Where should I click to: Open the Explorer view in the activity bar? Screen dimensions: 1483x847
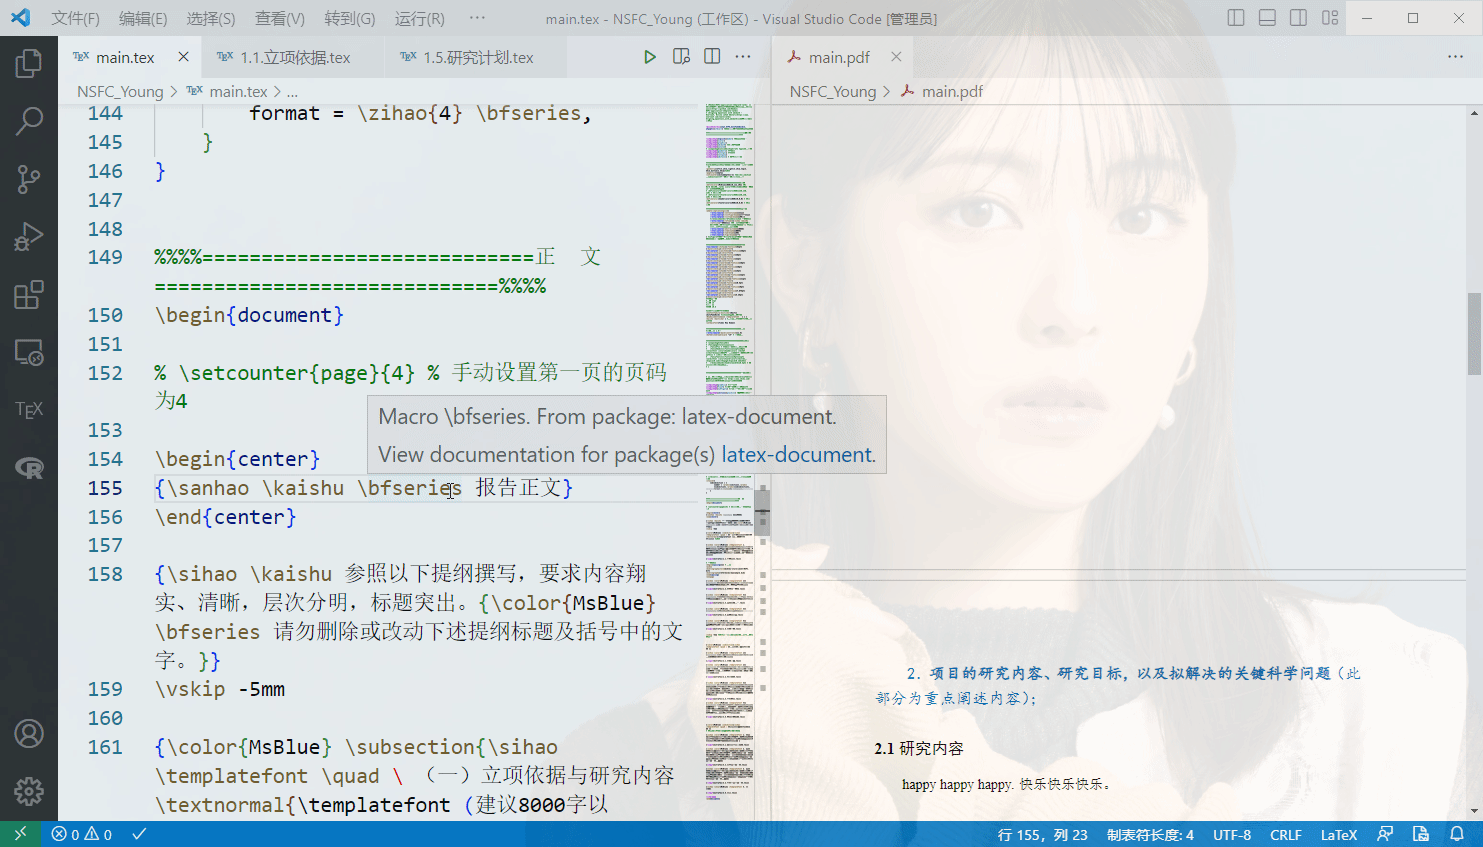pos(29,62)
